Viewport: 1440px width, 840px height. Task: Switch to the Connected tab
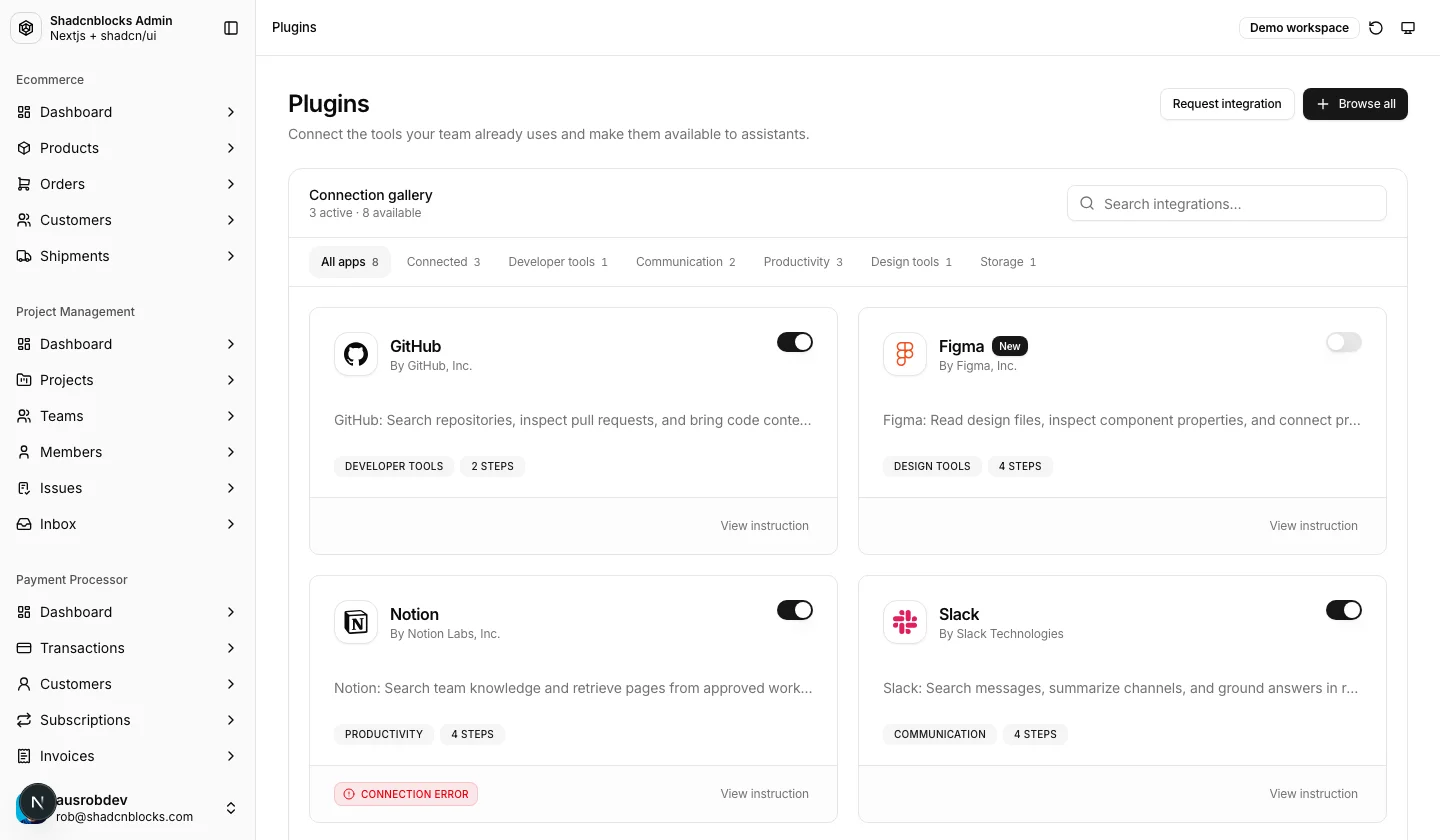click(444, 262)
